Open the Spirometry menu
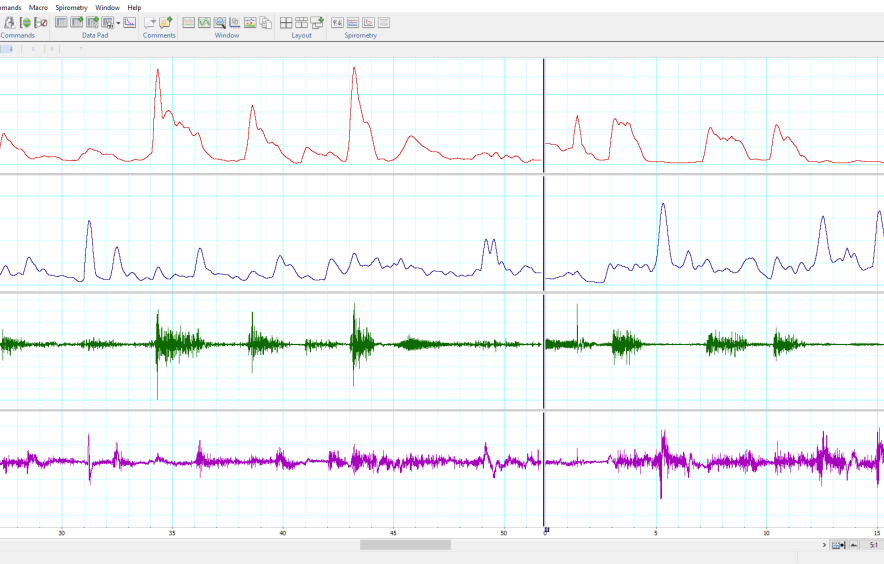The height and width of the screenshot is (564, 884). [71, 7]
